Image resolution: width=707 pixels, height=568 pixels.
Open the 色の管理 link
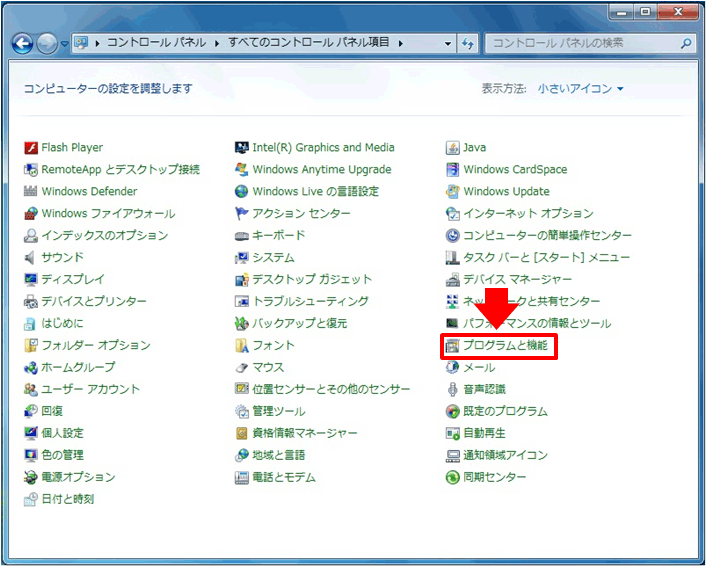coord(62,455)
